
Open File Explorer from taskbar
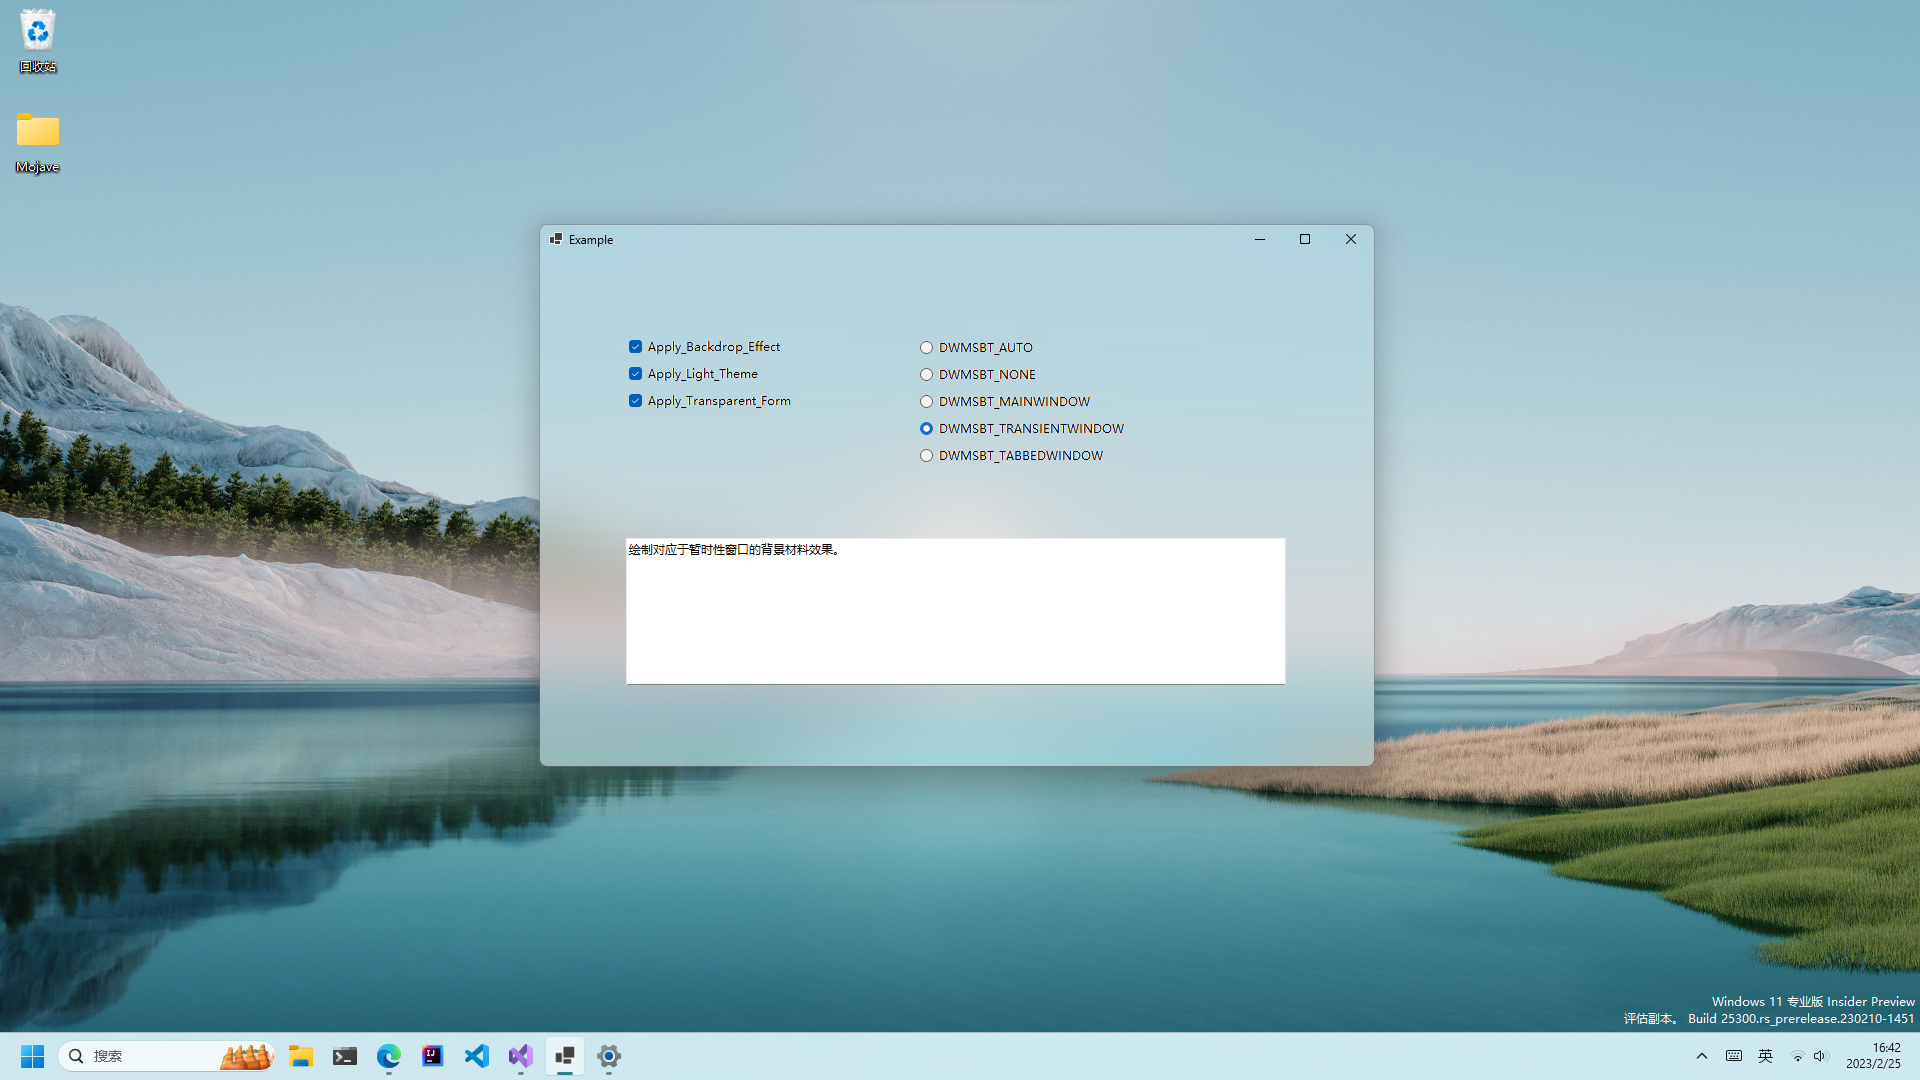(301, 1056)
